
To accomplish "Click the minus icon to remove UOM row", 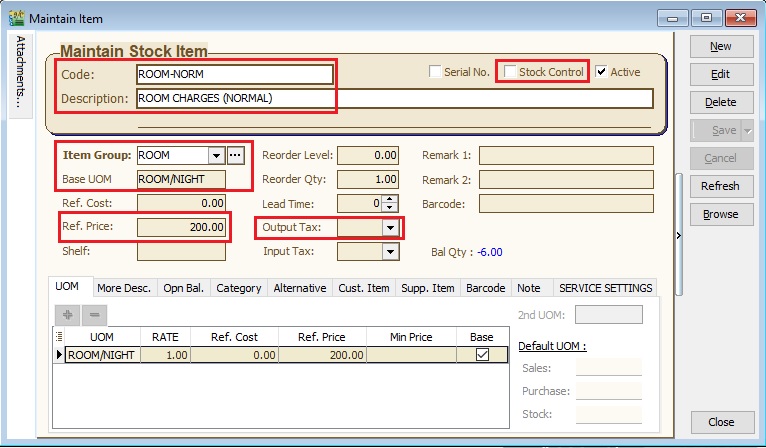I will pyautogui.click(x=94, y=314).
